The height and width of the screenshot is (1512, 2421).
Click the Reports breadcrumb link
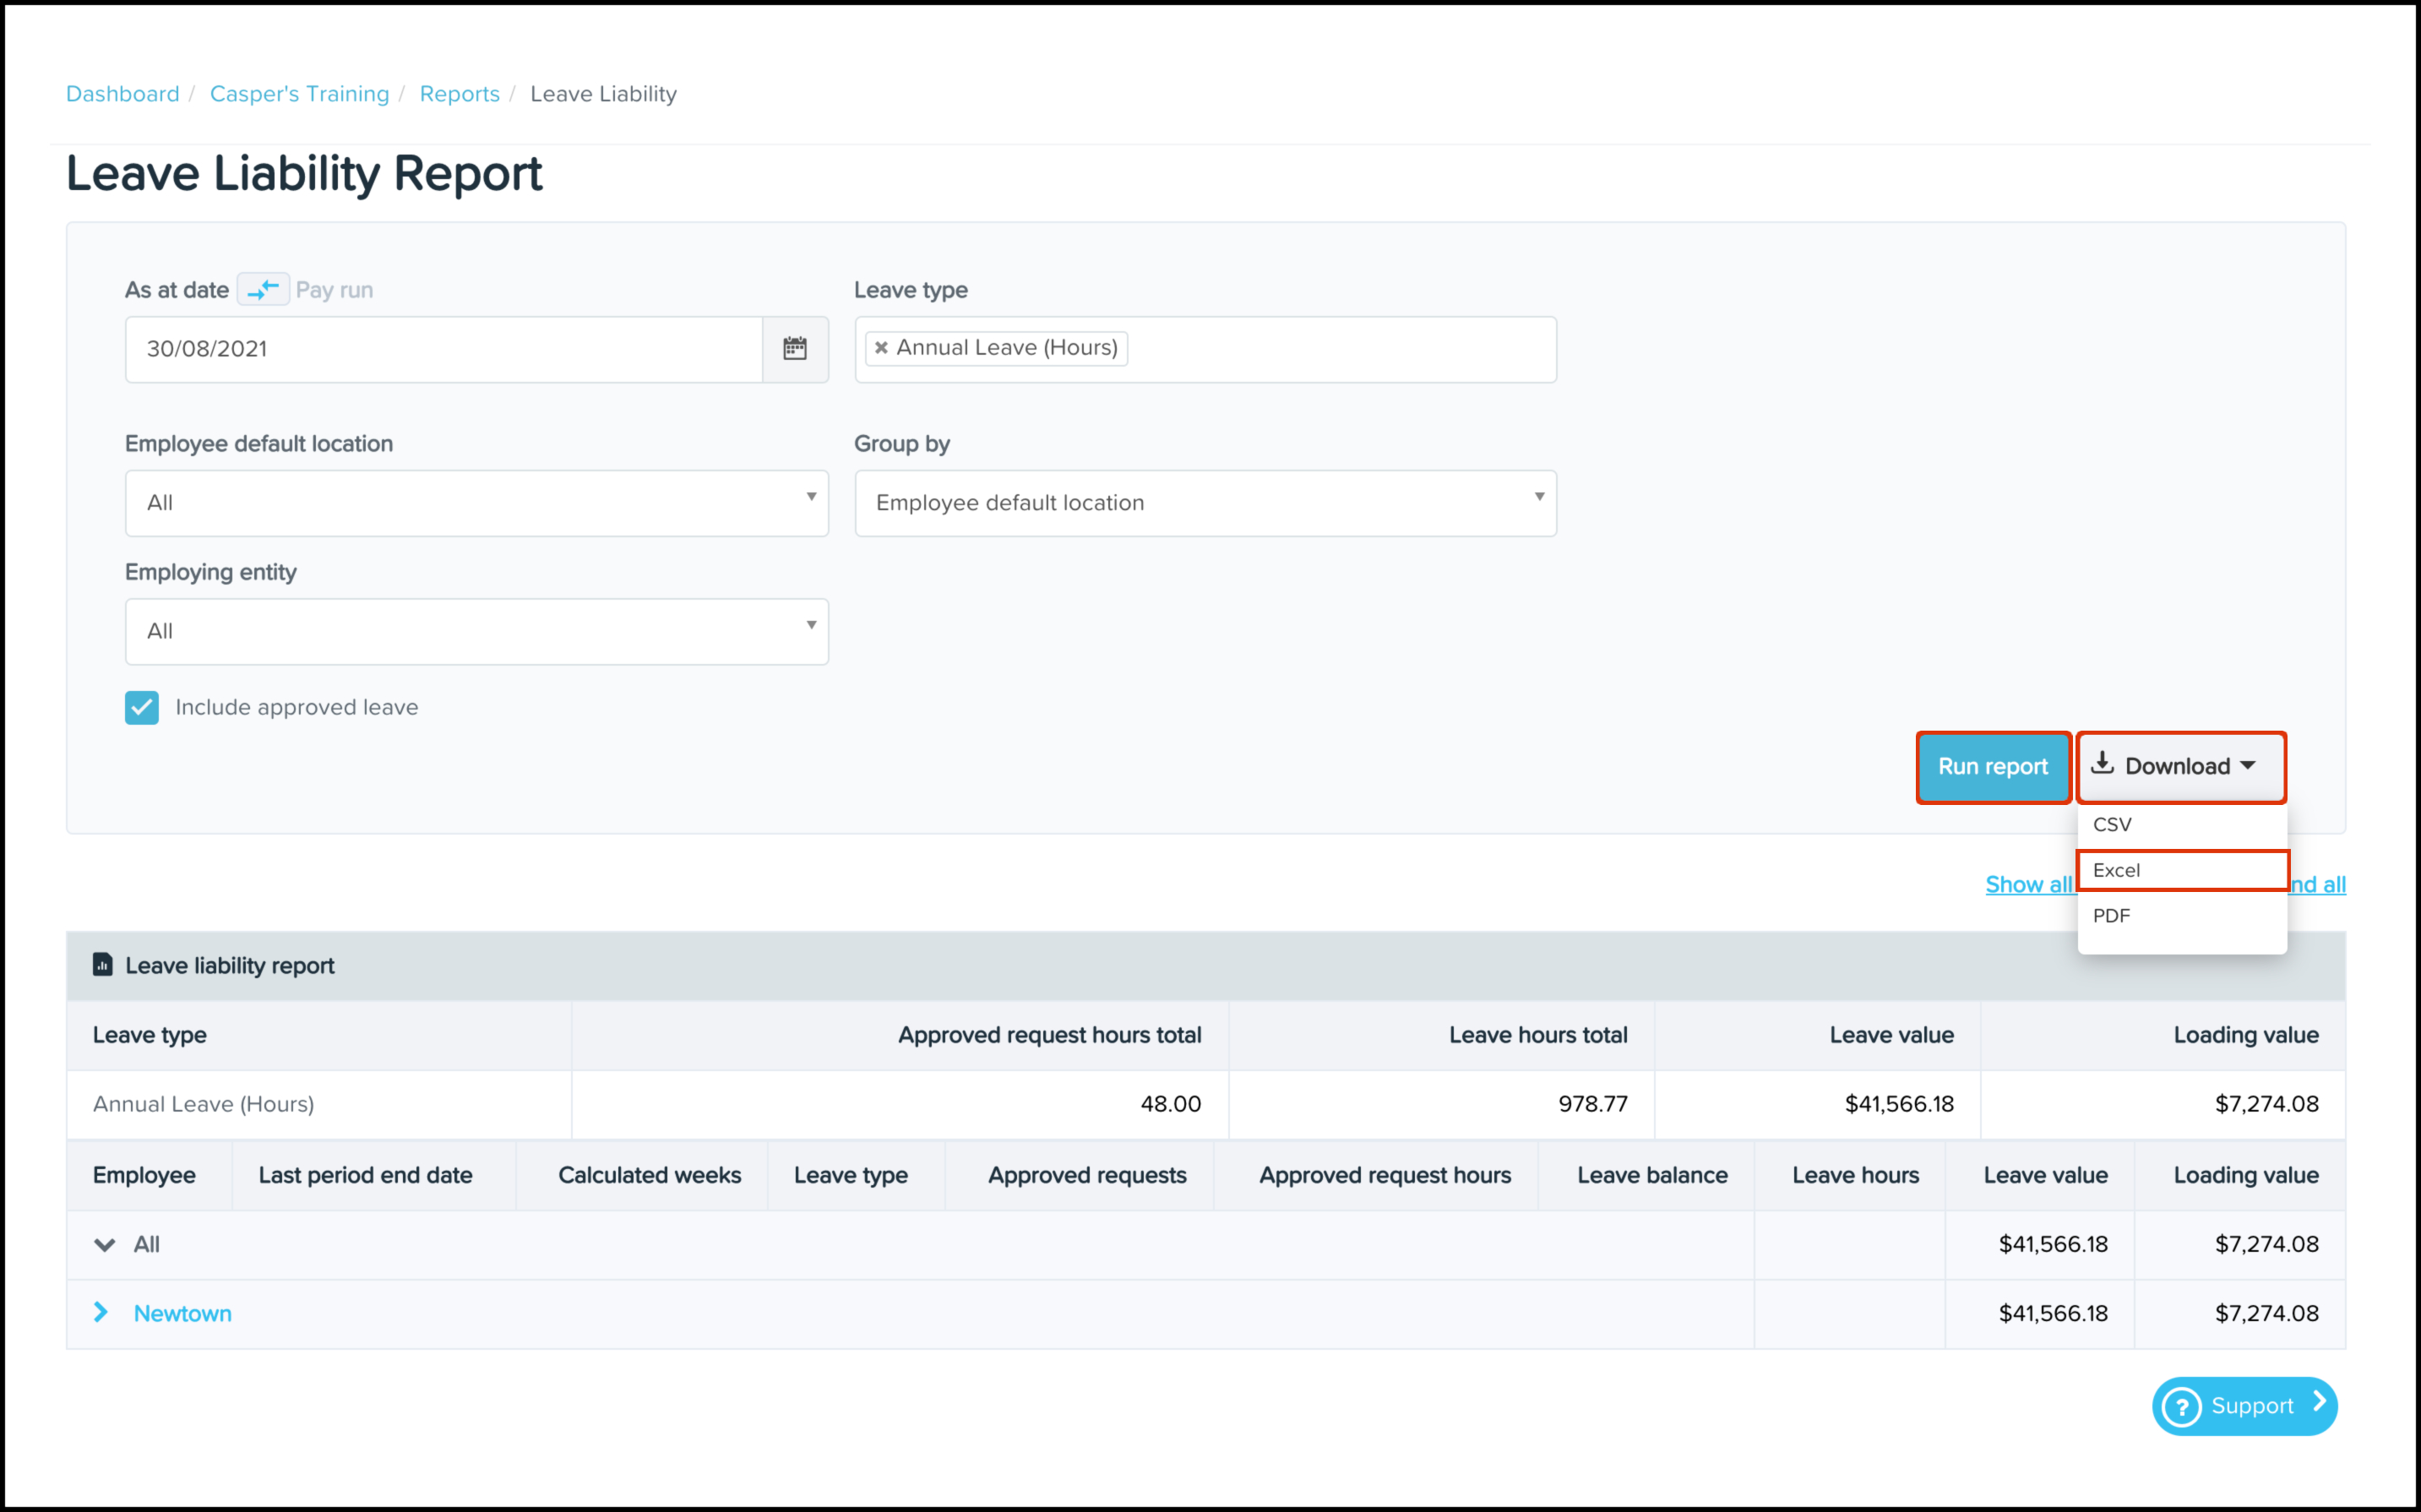[459, 94]
